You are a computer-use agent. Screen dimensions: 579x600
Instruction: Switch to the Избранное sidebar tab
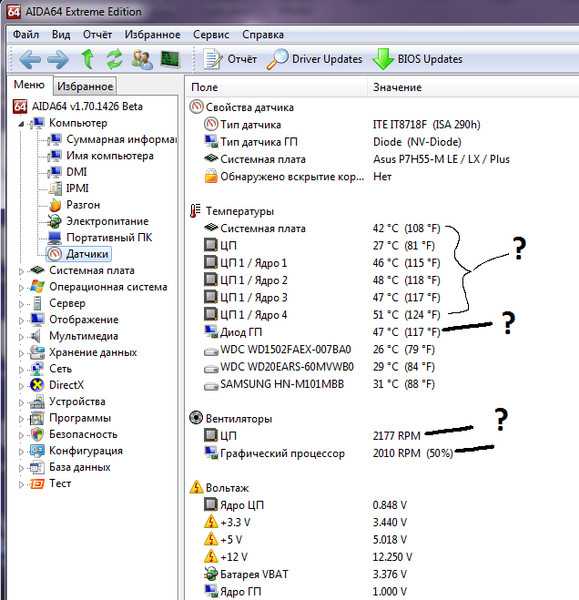point(85,86)
